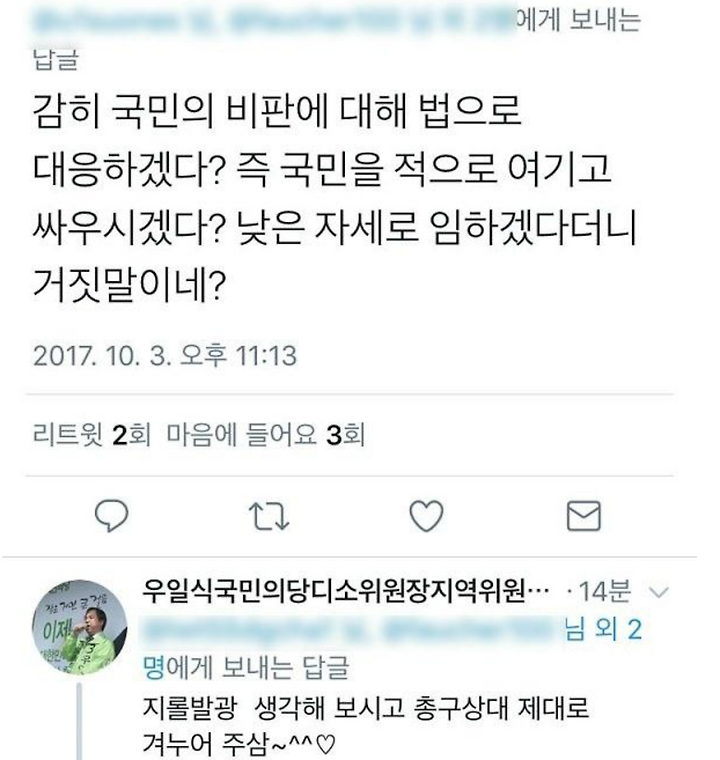
Task: Like the tweet with heart icon
Action: click(426, 516)
